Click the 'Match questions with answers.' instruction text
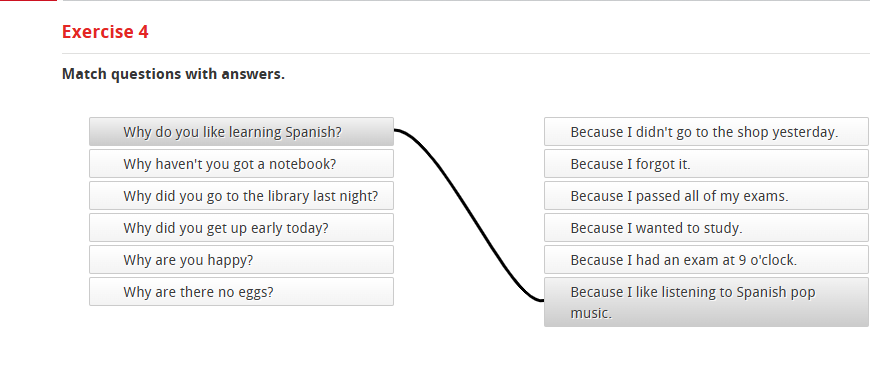Image resolution: width=870 pixels, height=386 pixels. (x=173, y=74)
